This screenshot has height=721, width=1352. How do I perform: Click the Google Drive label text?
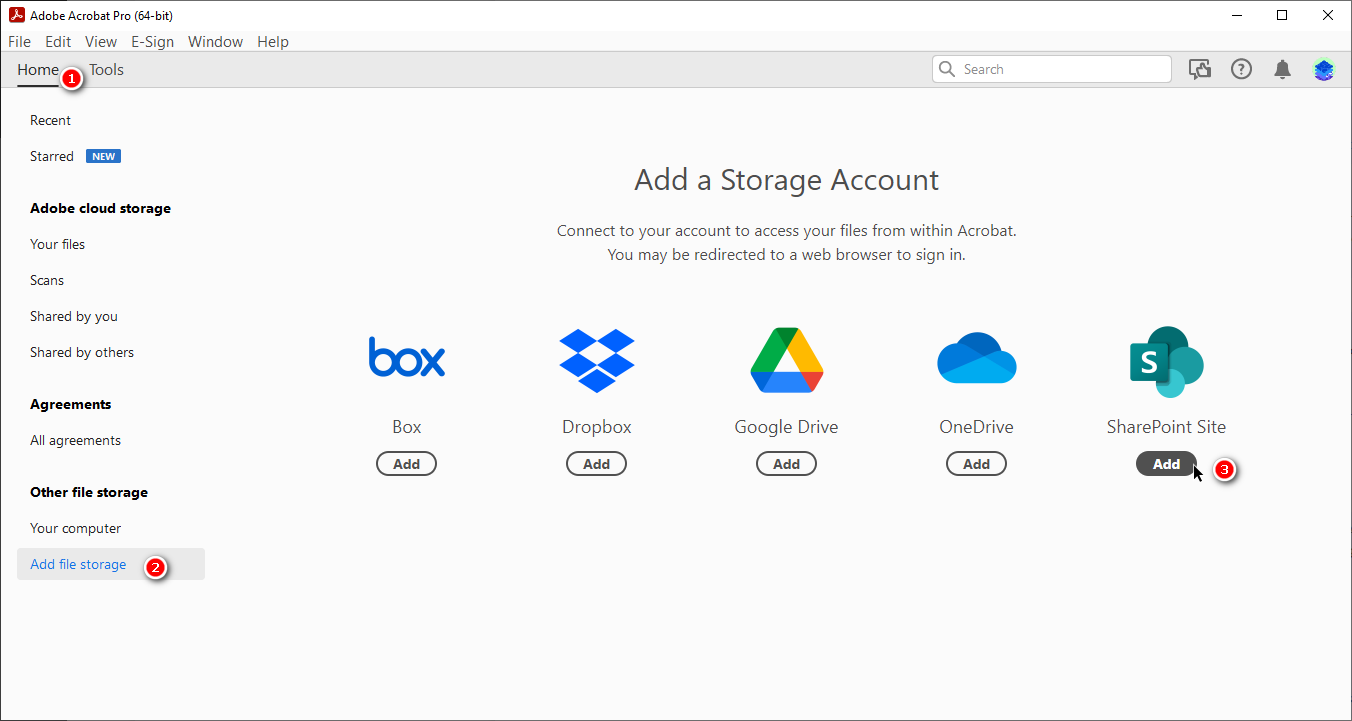(x=787, y=427)
